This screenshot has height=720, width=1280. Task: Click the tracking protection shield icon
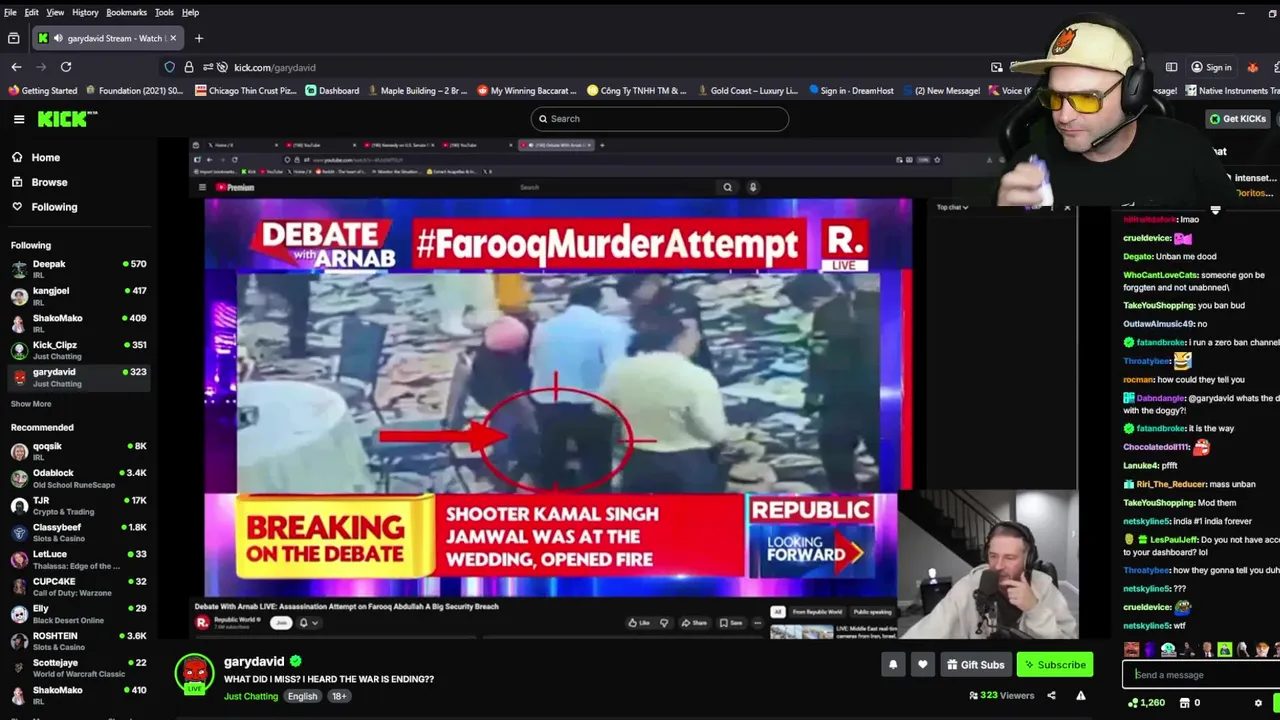(x=170, y=67)
